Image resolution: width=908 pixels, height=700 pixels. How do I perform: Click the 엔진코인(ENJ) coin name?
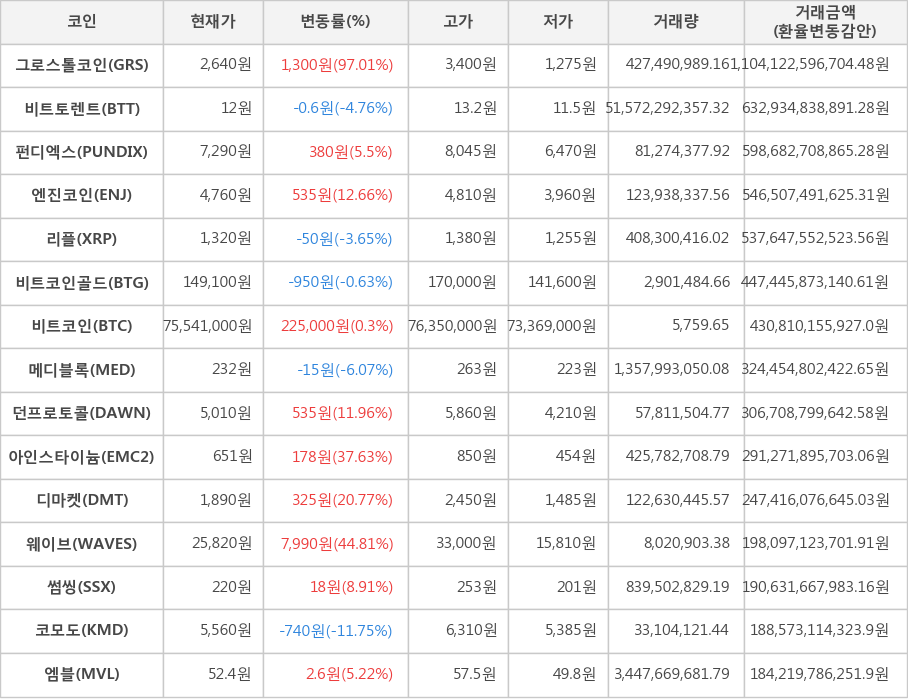tap(82, 195)
